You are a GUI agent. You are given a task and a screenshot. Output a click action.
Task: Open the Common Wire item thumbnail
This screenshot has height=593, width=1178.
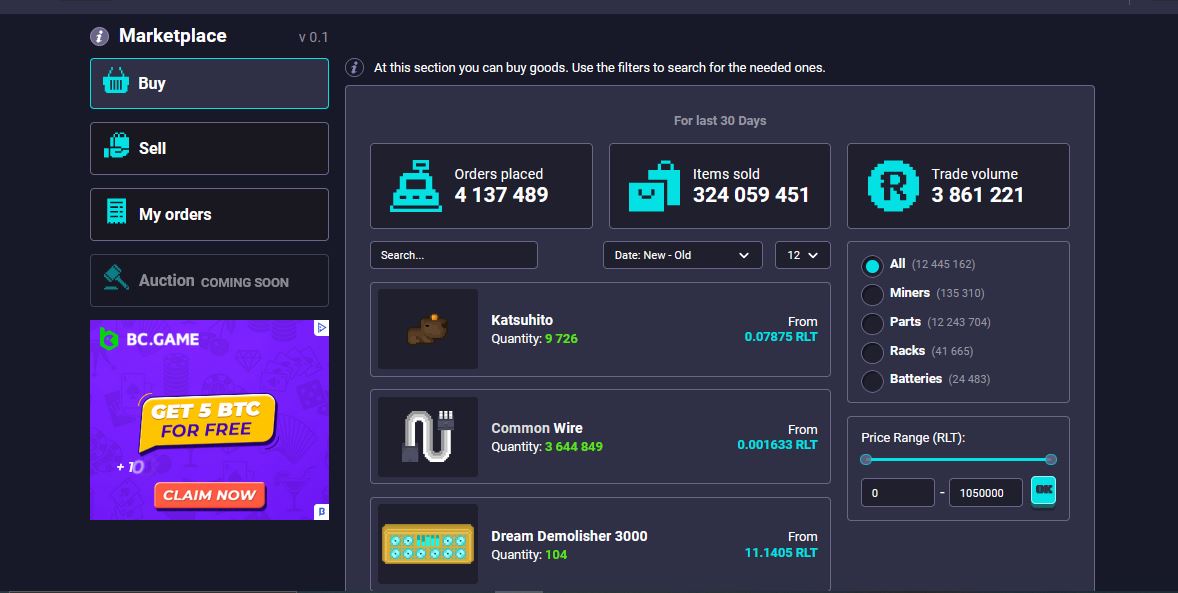point(427,437)
